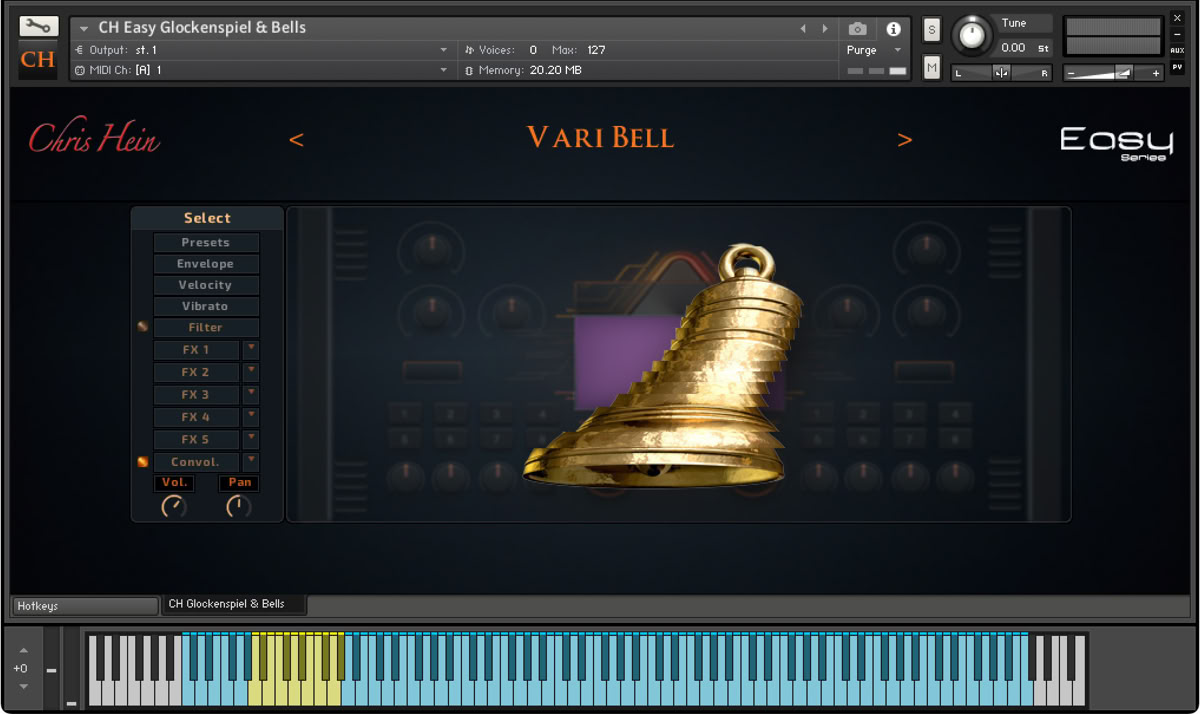Open the instrument info icon

point(893,29)
